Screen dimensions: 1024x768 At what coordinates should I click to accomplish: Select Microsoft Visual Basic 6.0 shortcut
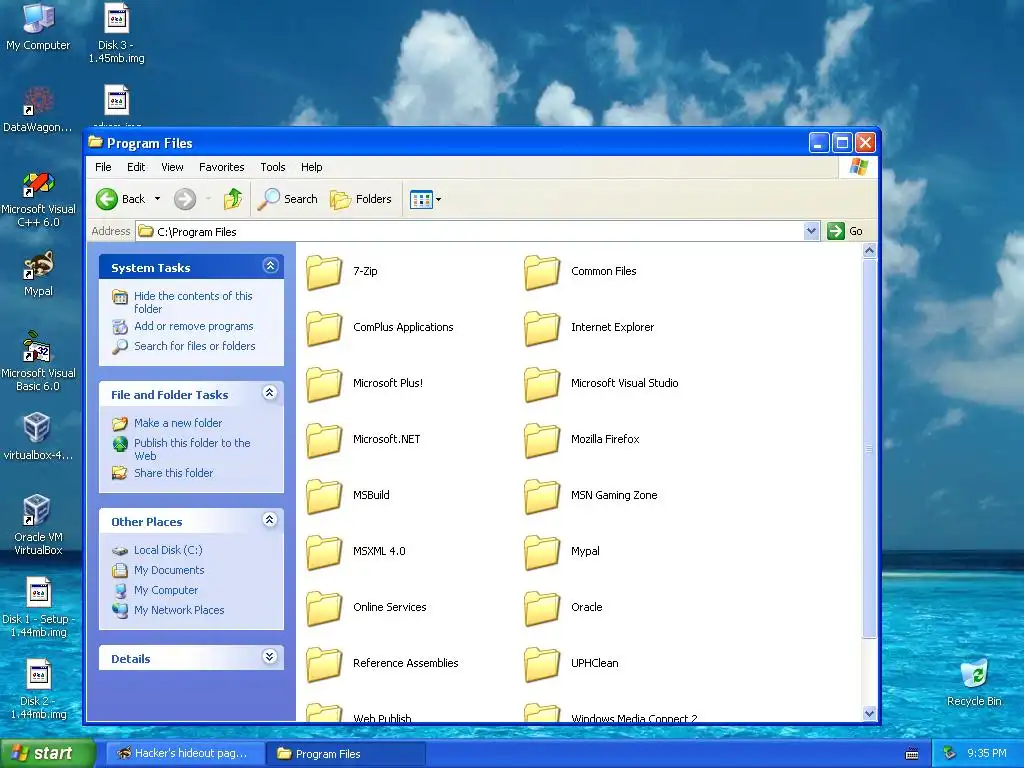pyautogui.click(x=38, y=361)
